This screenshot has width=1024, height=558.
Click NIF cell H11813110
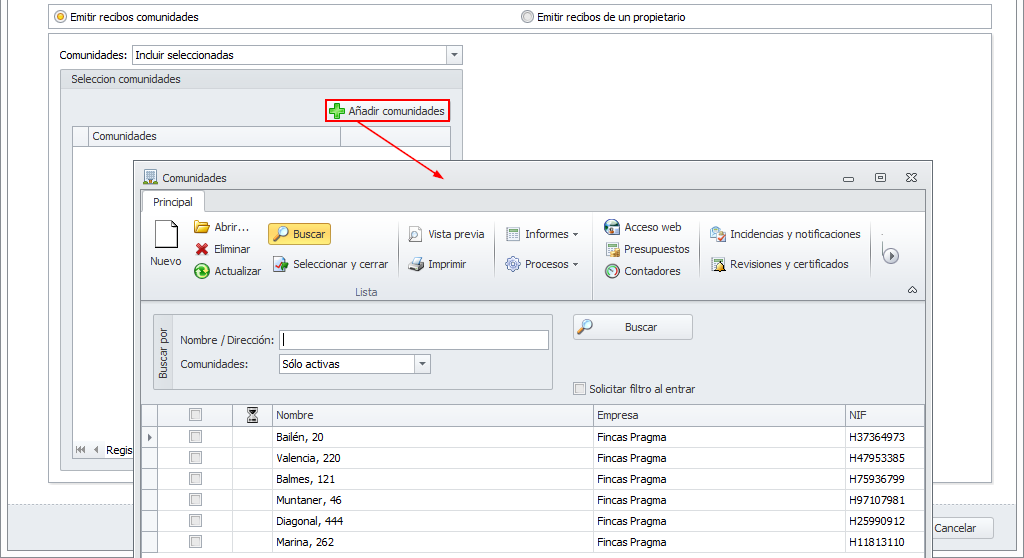(885, 542)
